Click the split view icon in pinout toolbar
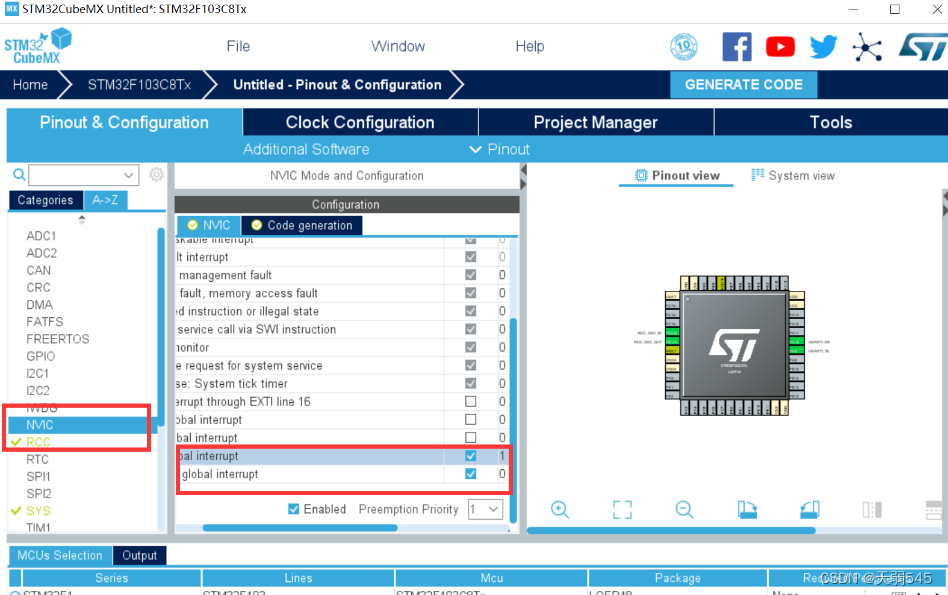Viewport: 948px width, 595px height. 872,510
